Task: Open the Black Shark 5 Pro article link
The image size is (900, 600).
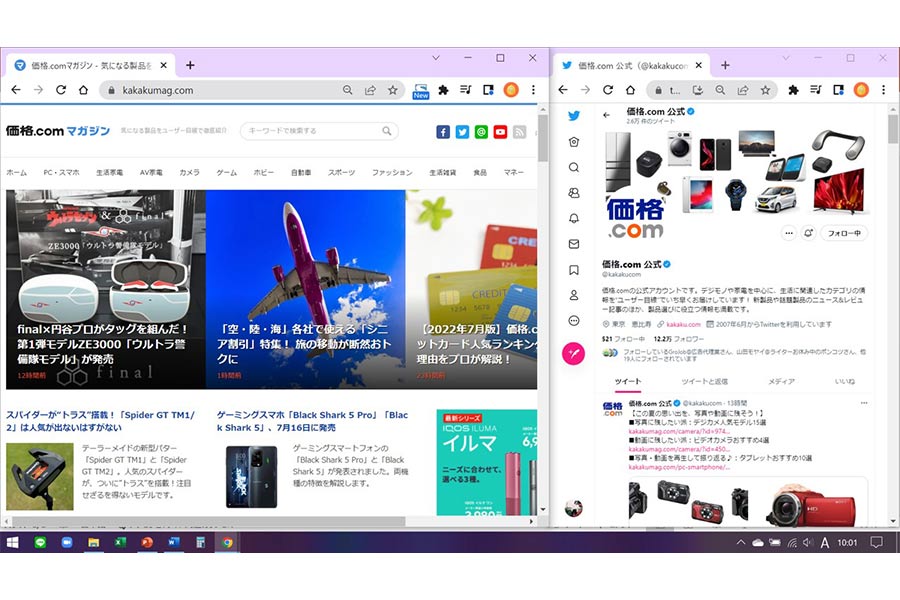Action: pyautogui.click(x=312, y=421)
